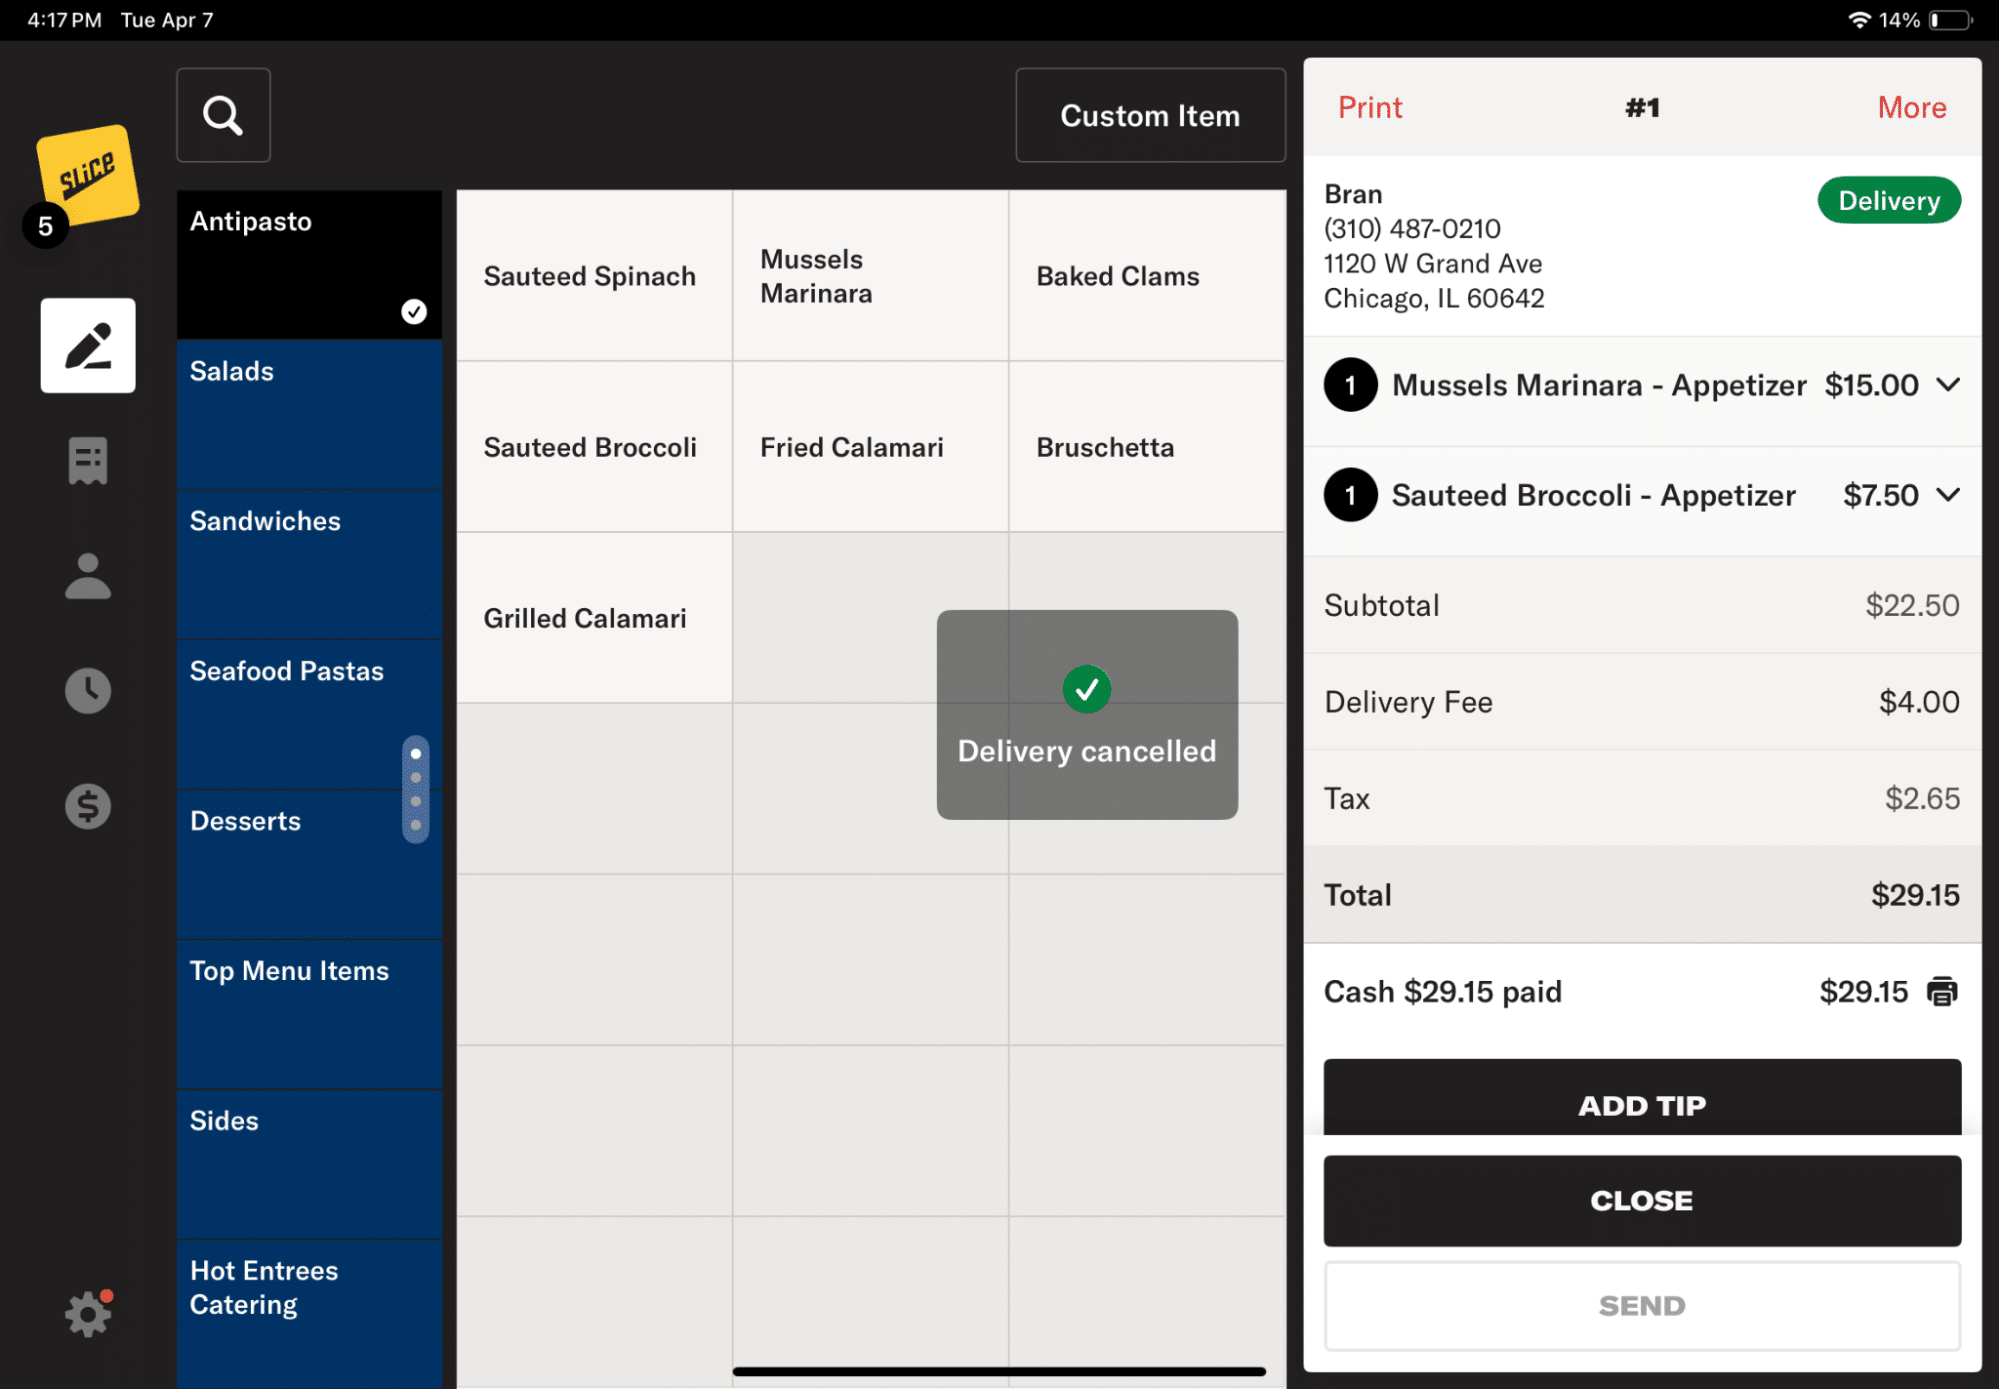Open the search magnifier icon
The image size is (1999, 1389).
coord(223,115)
